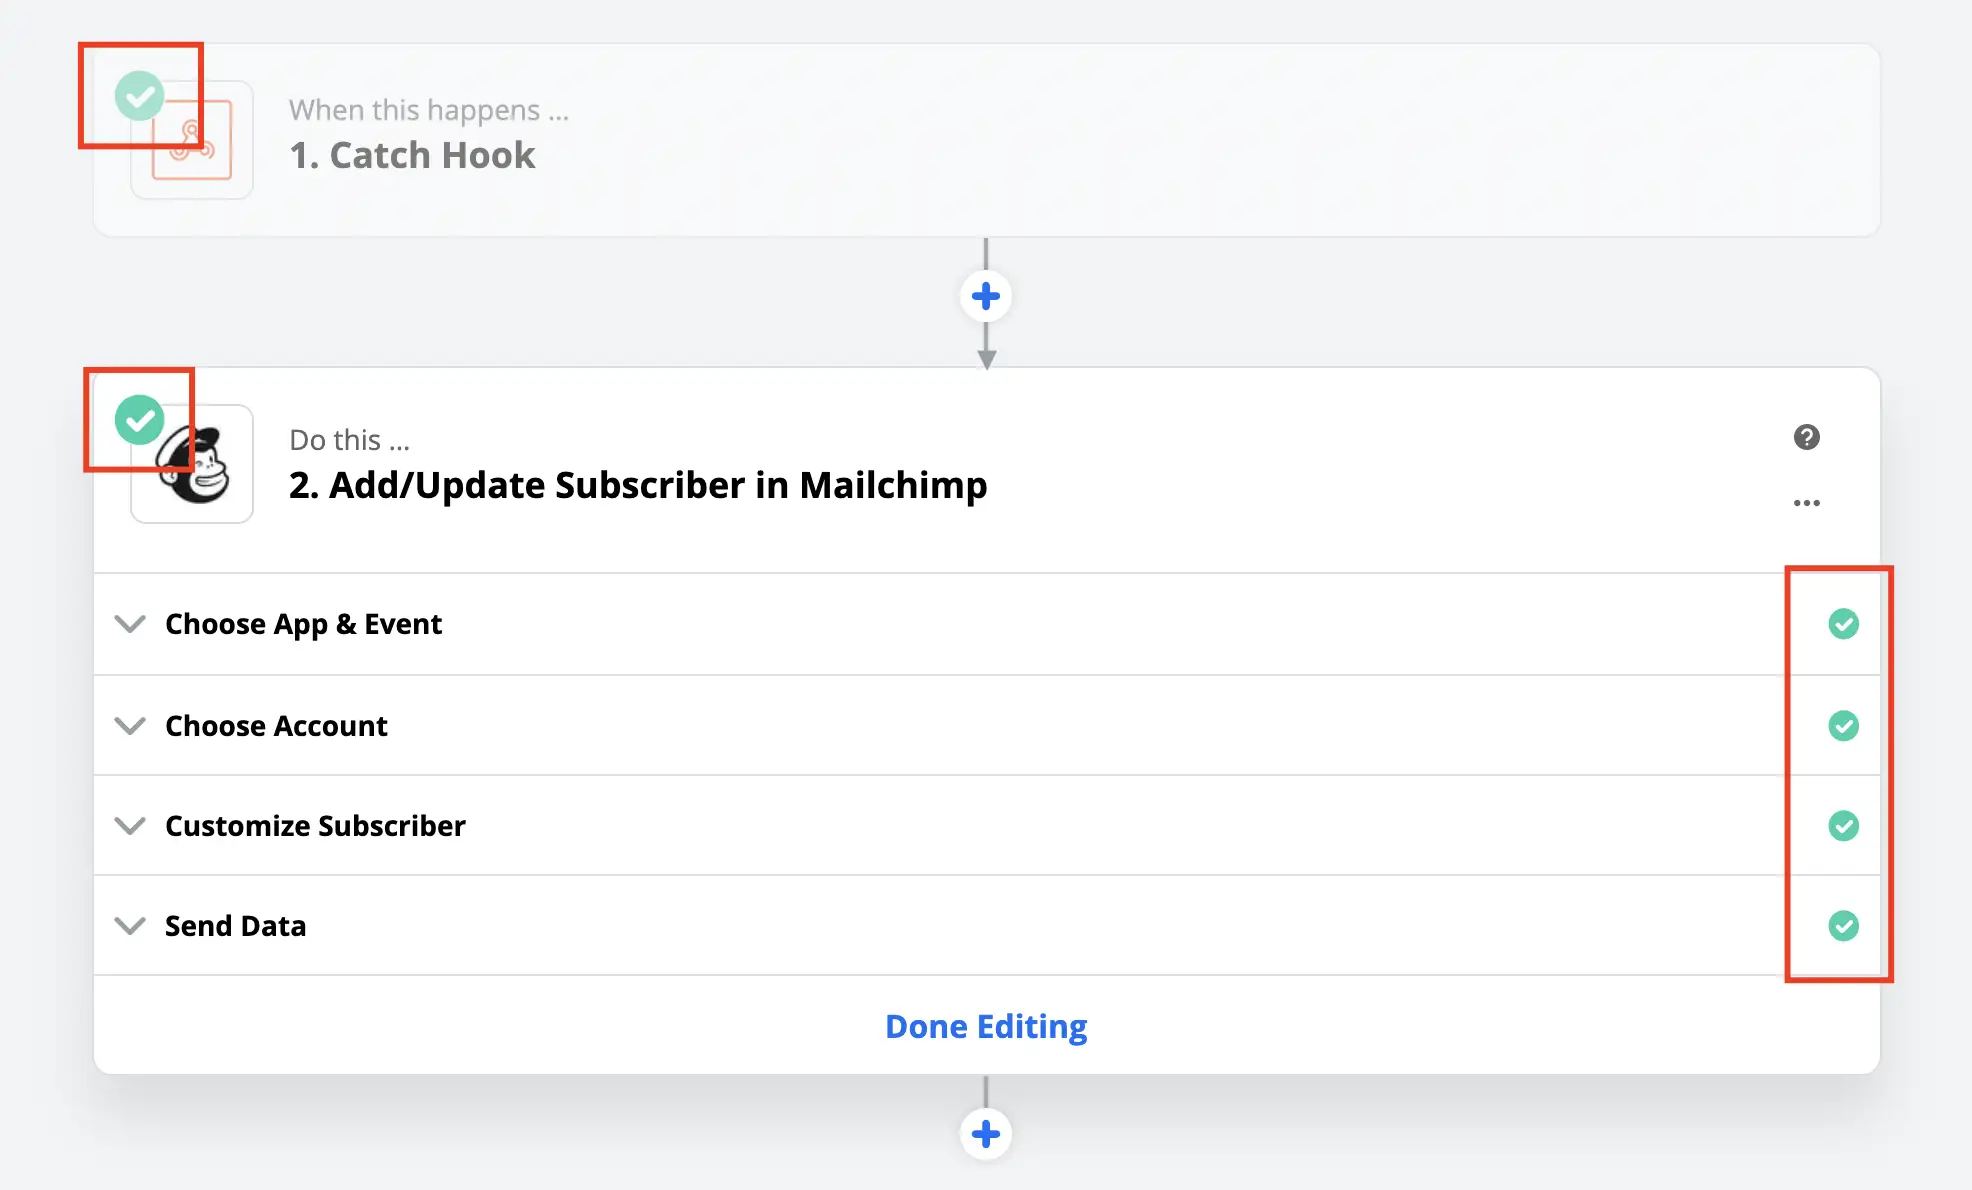This screenshot has width=1972, height=1190.
Task: Expand the Choose Account section chevron
Action: pyautogui.click(x=130, y=725)
